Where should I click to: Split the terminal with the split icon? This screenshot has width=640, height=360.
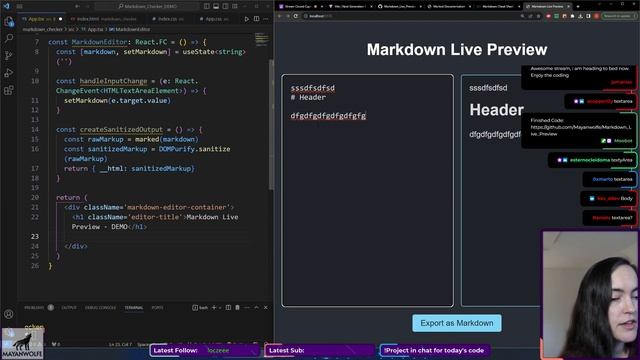coord(228,307)
